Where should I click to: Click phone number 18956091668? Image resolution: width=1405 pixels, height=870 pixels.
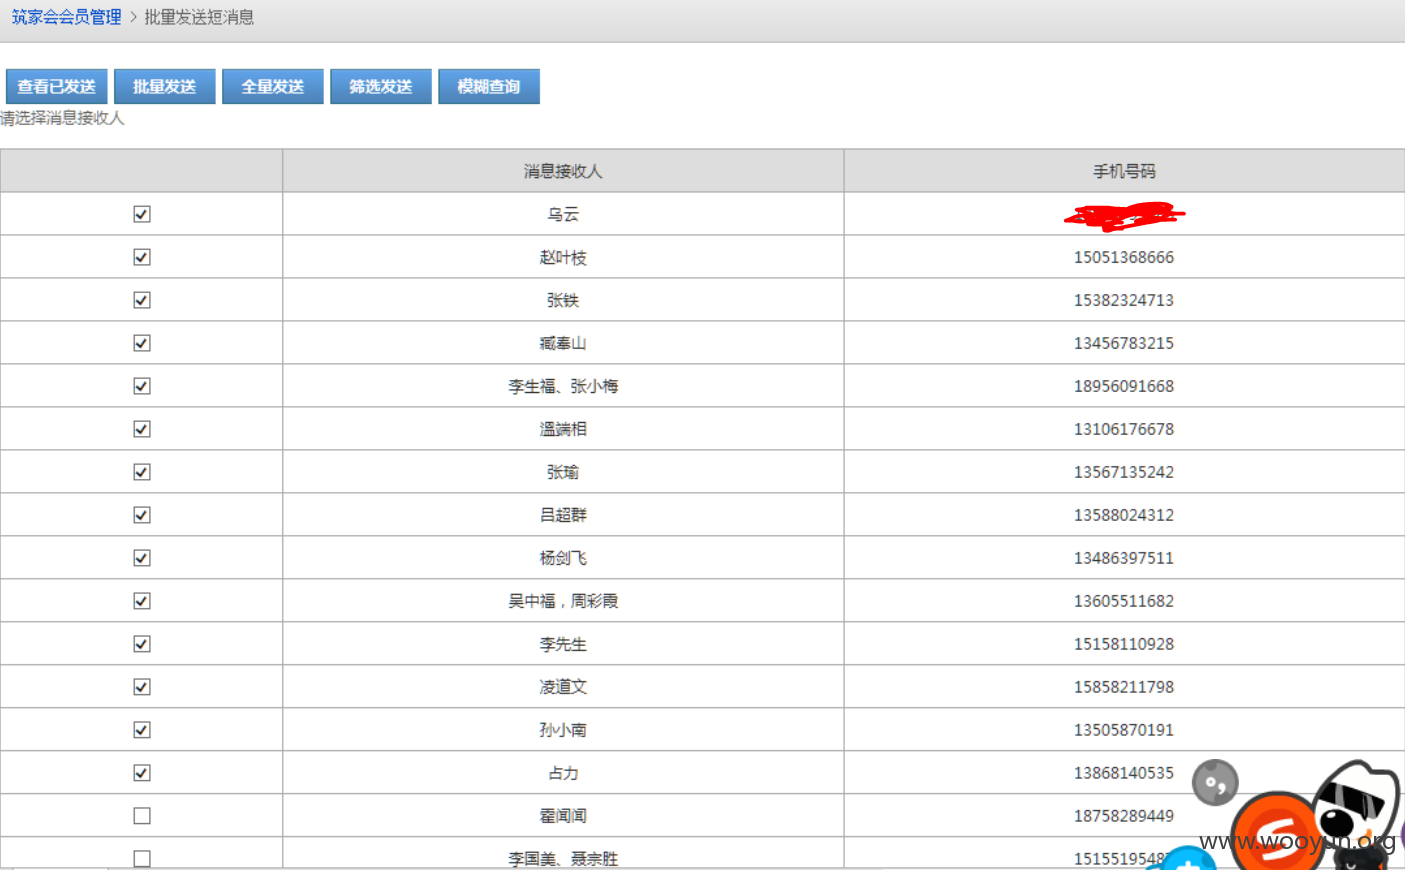(x=1124, y=386)
